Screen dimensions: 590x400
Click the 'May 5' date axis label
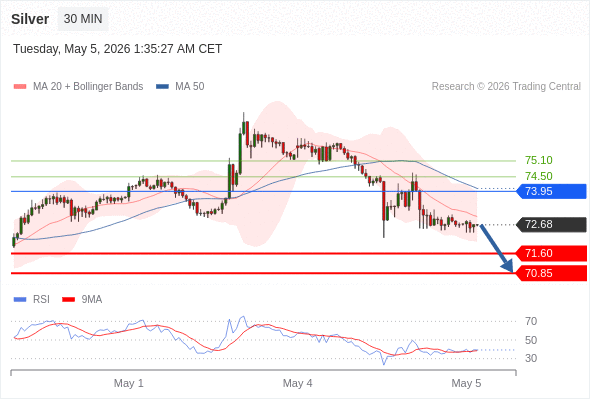466,383
